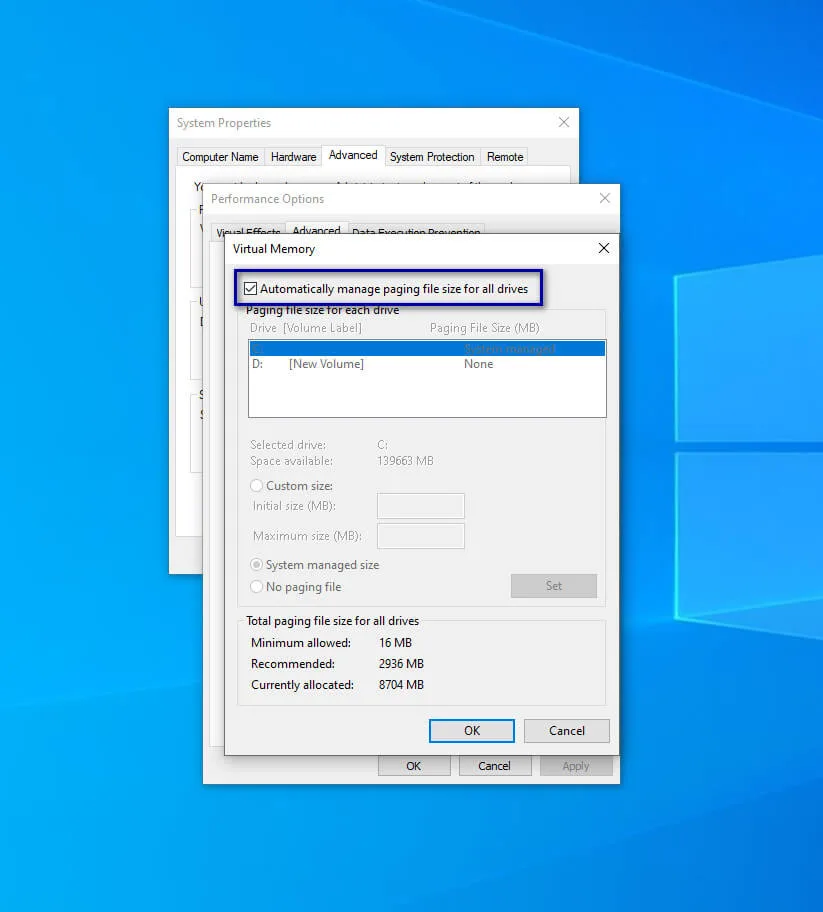Select Advanced tab in System Properties
This screenshot has height=912, width=823.
[353, 155]
